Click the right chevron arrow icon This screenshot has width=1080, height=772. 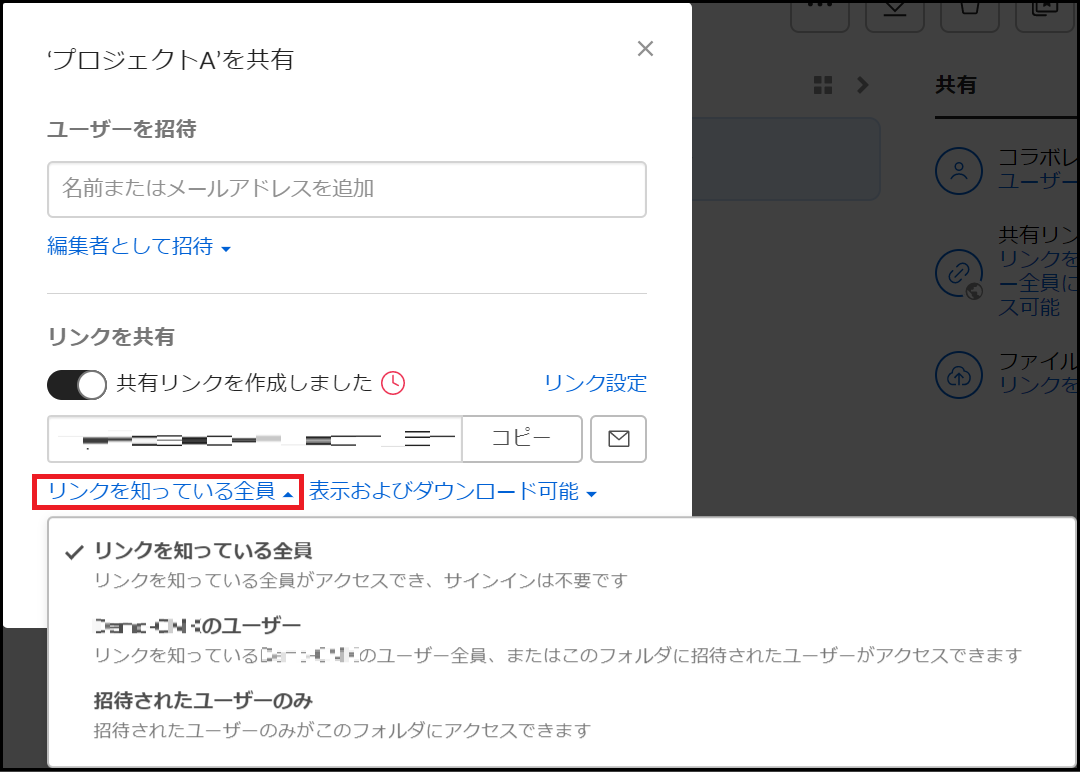862,85
